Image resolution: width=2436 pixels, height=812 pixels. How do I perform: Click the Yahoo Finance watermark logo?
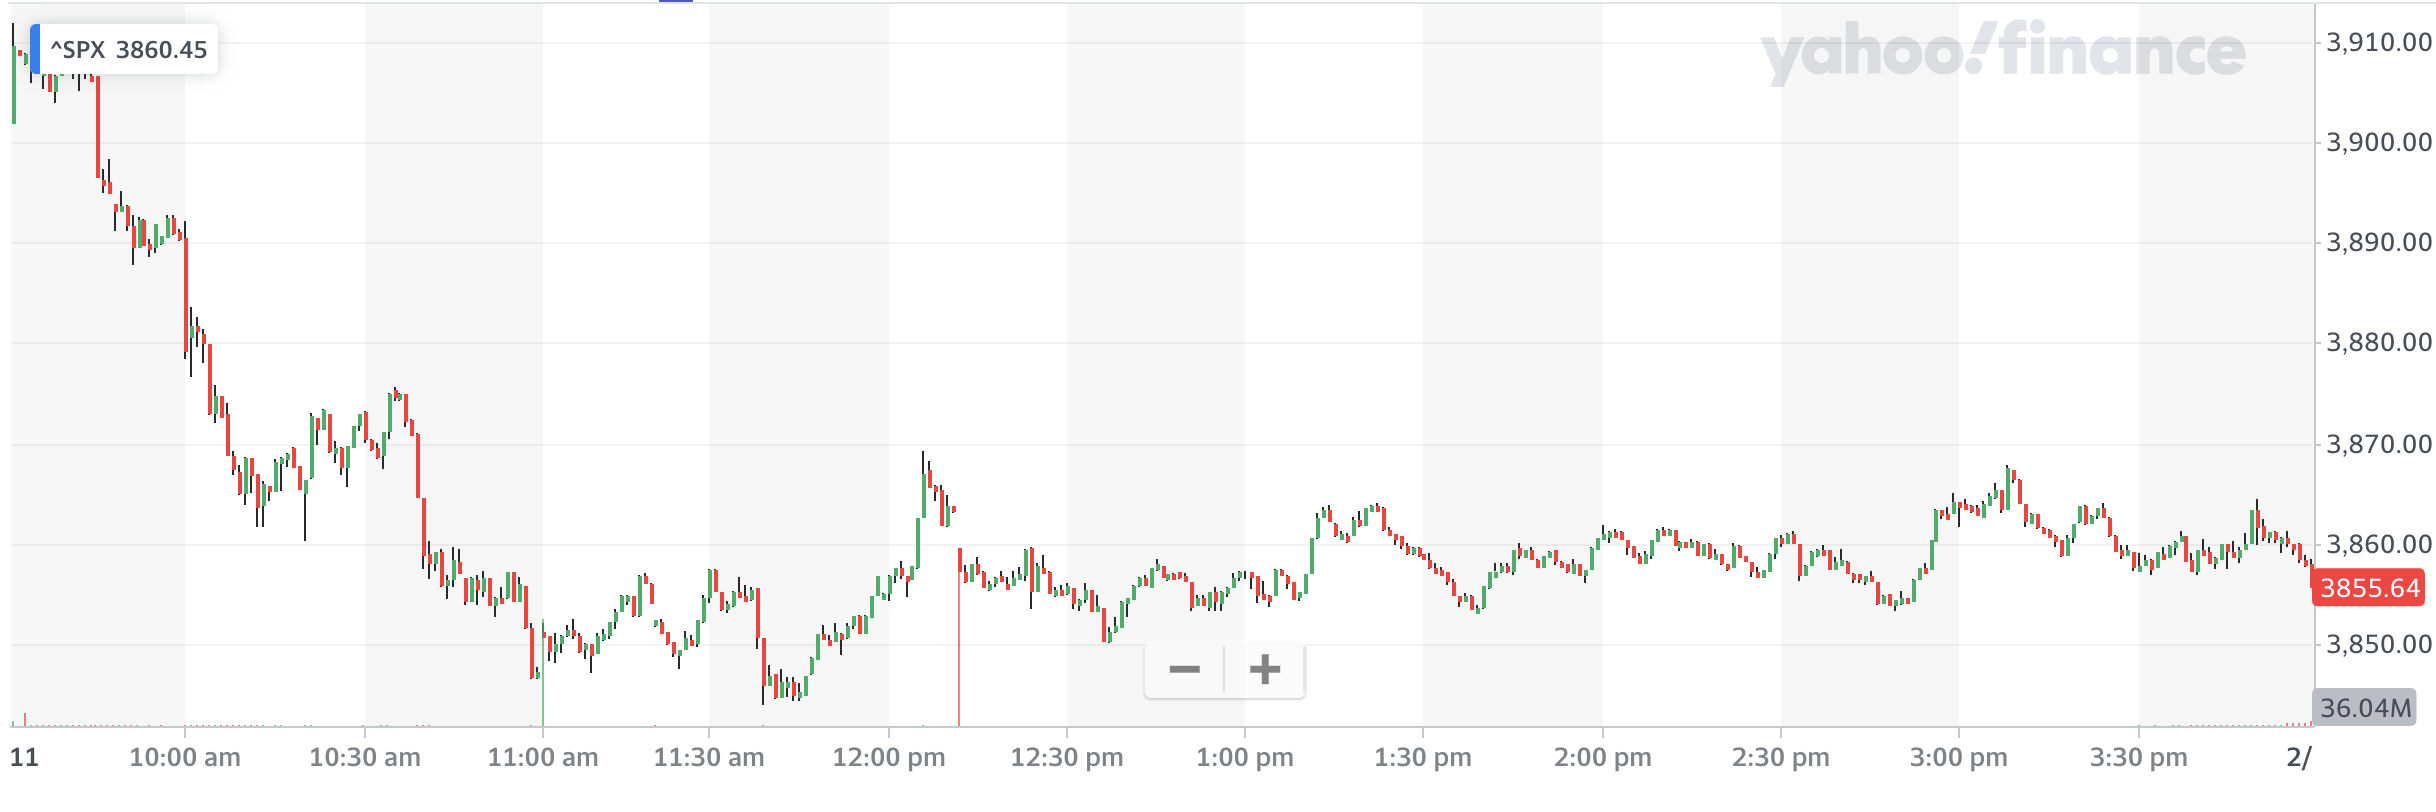coord(2001,53)
